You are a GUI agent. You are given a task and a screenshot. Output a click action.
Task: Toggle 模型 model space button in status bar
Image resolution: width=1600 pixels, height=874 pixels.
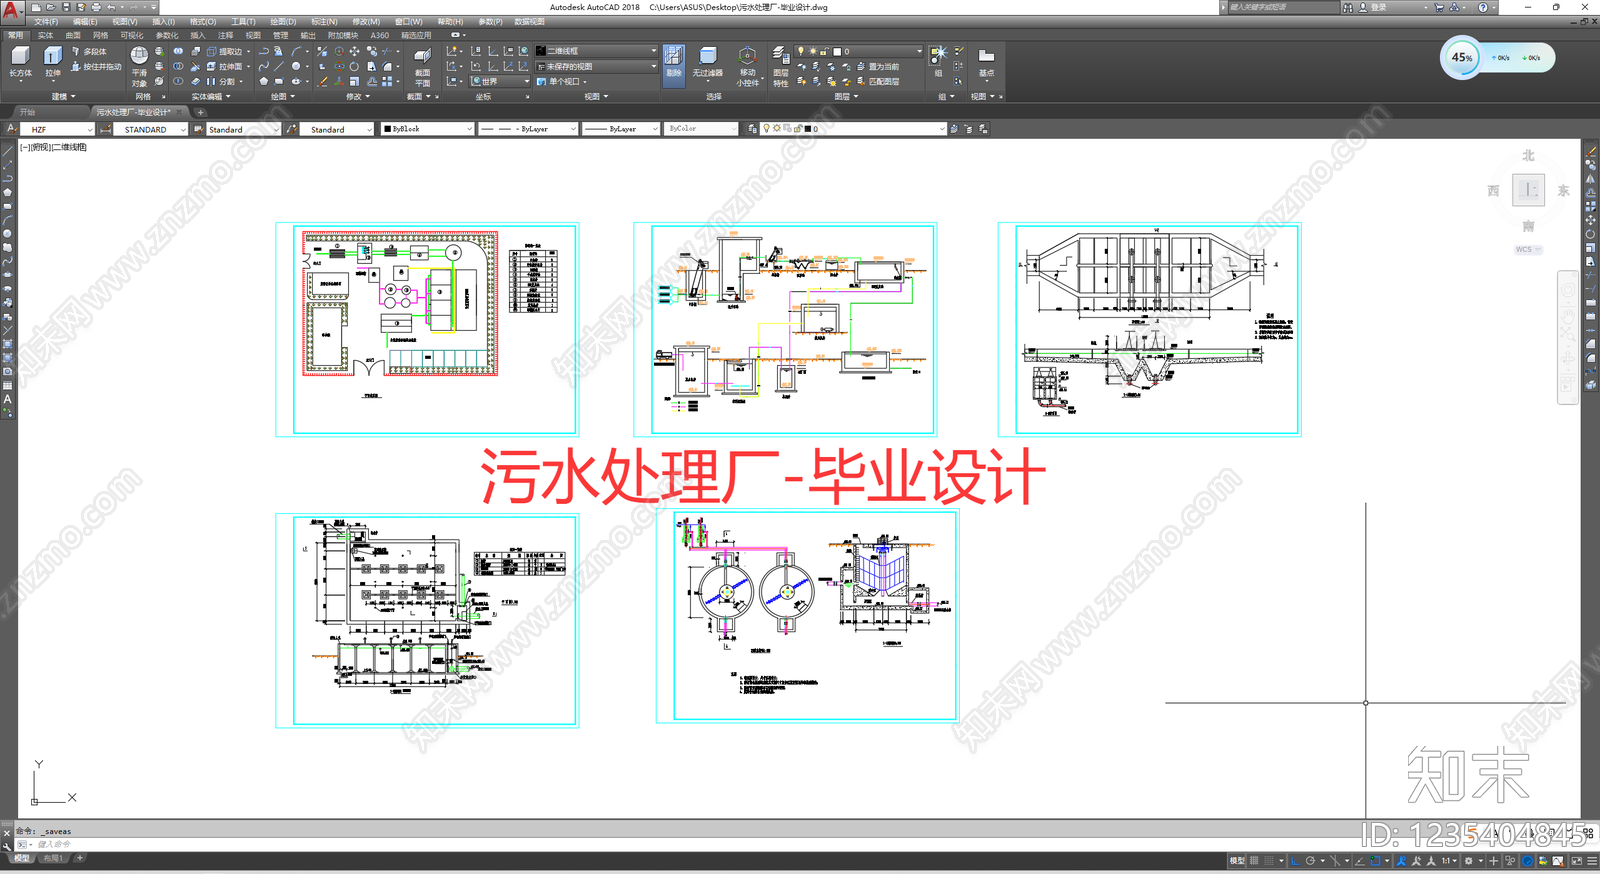tap(1237, 860)
